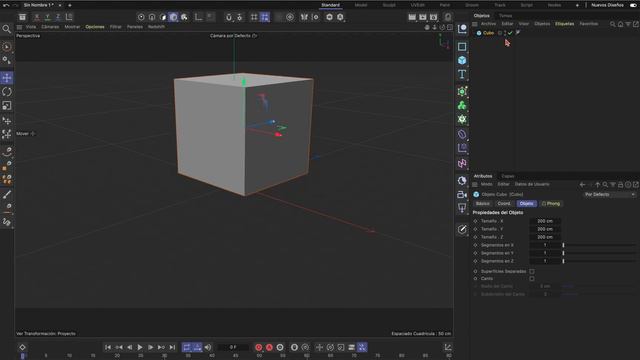Click the Segmentos en Z slider

point(599,261)
